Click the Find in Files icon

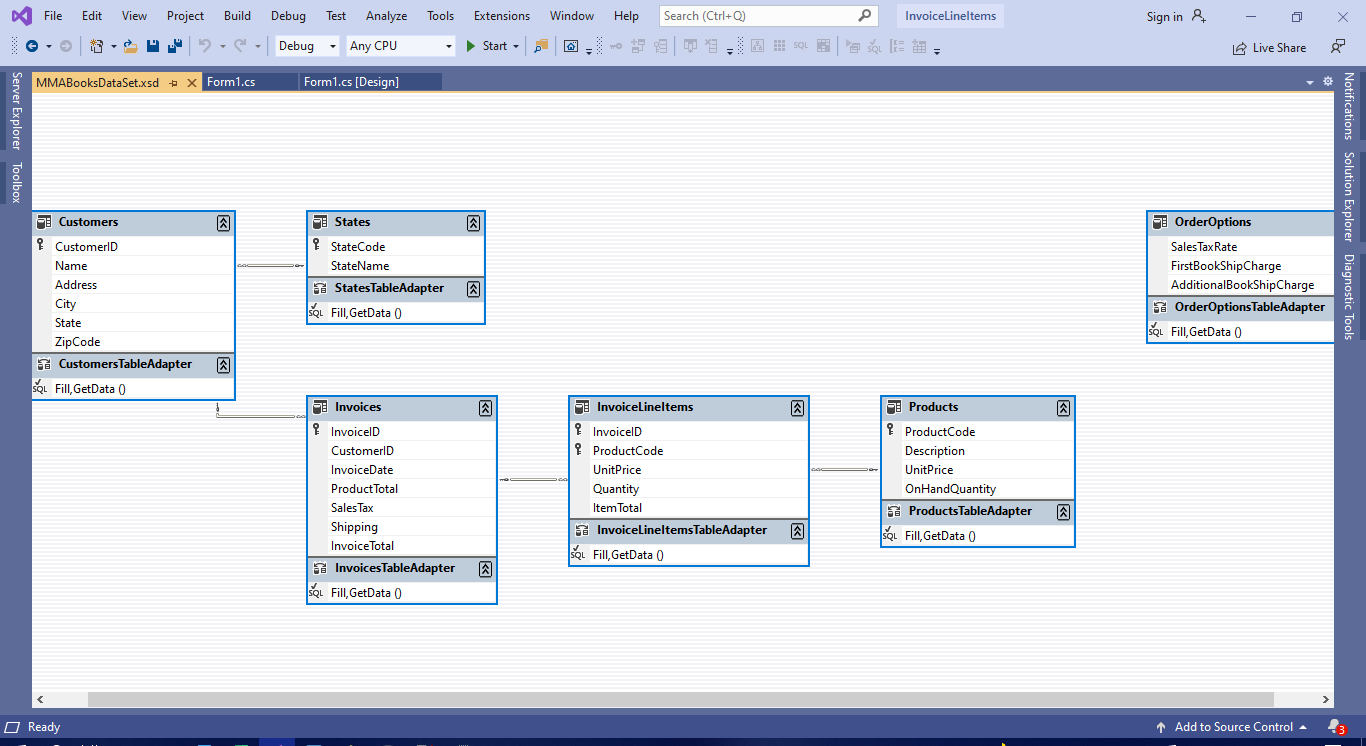coord(541,46)
